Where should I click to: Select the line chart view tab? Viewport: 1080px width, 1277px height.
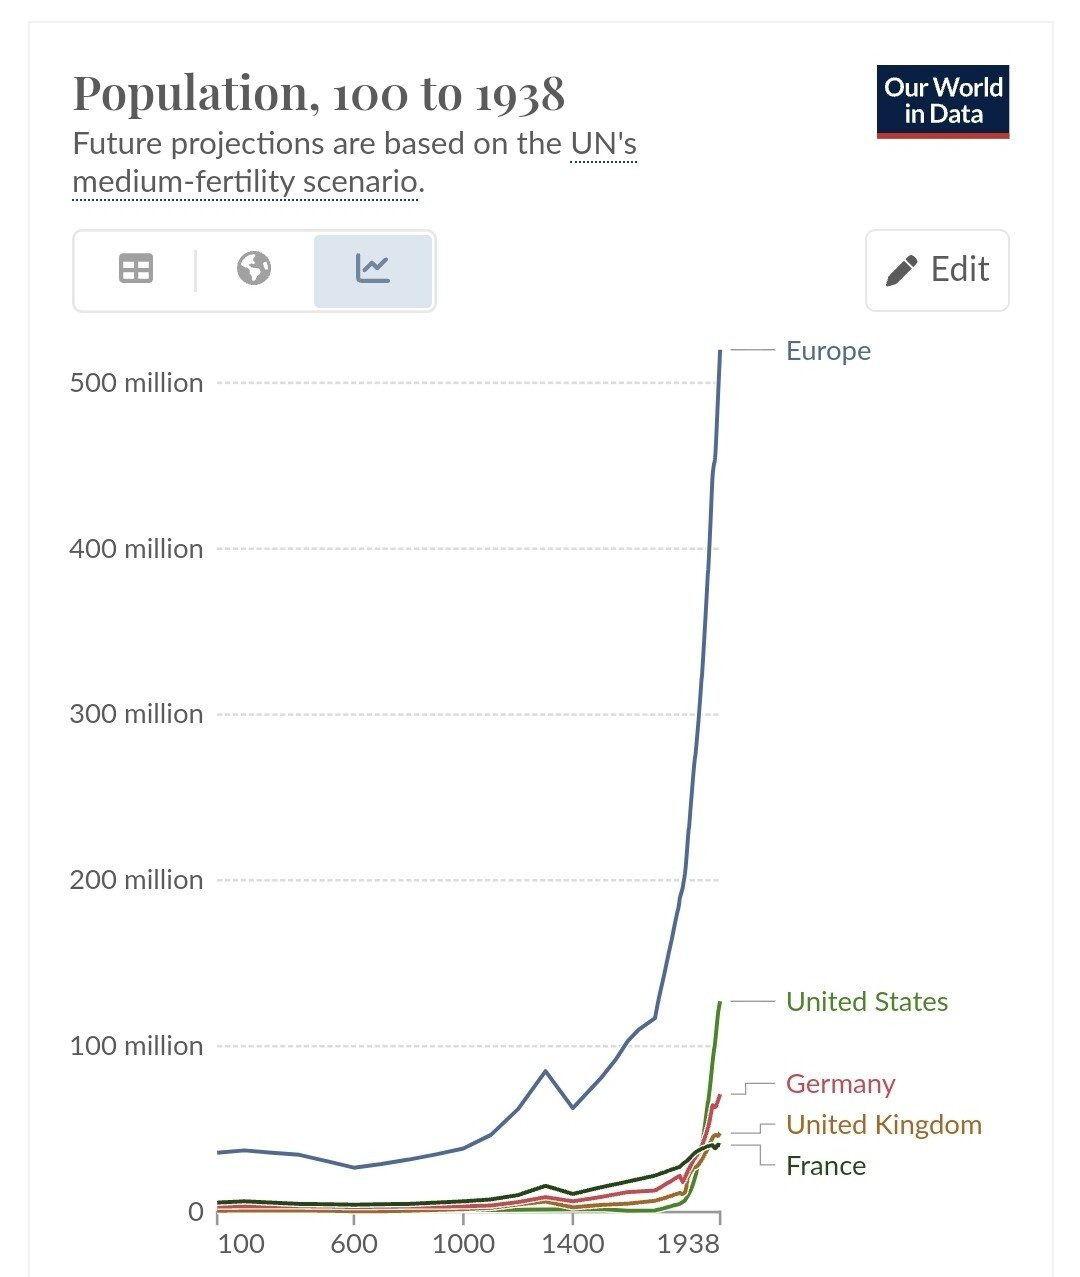point(372,270)
